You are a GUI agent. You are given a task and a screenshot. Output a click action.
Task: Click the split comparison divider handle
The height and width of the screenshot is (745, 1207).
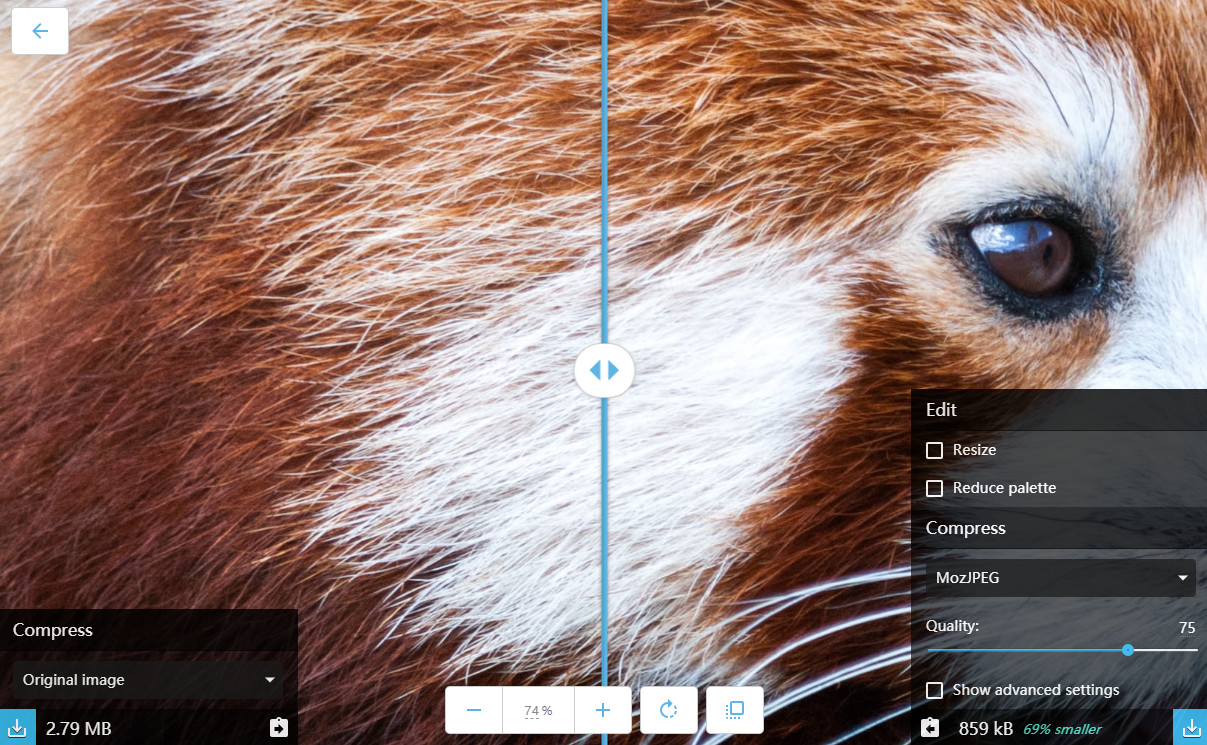tap(604, 370)
